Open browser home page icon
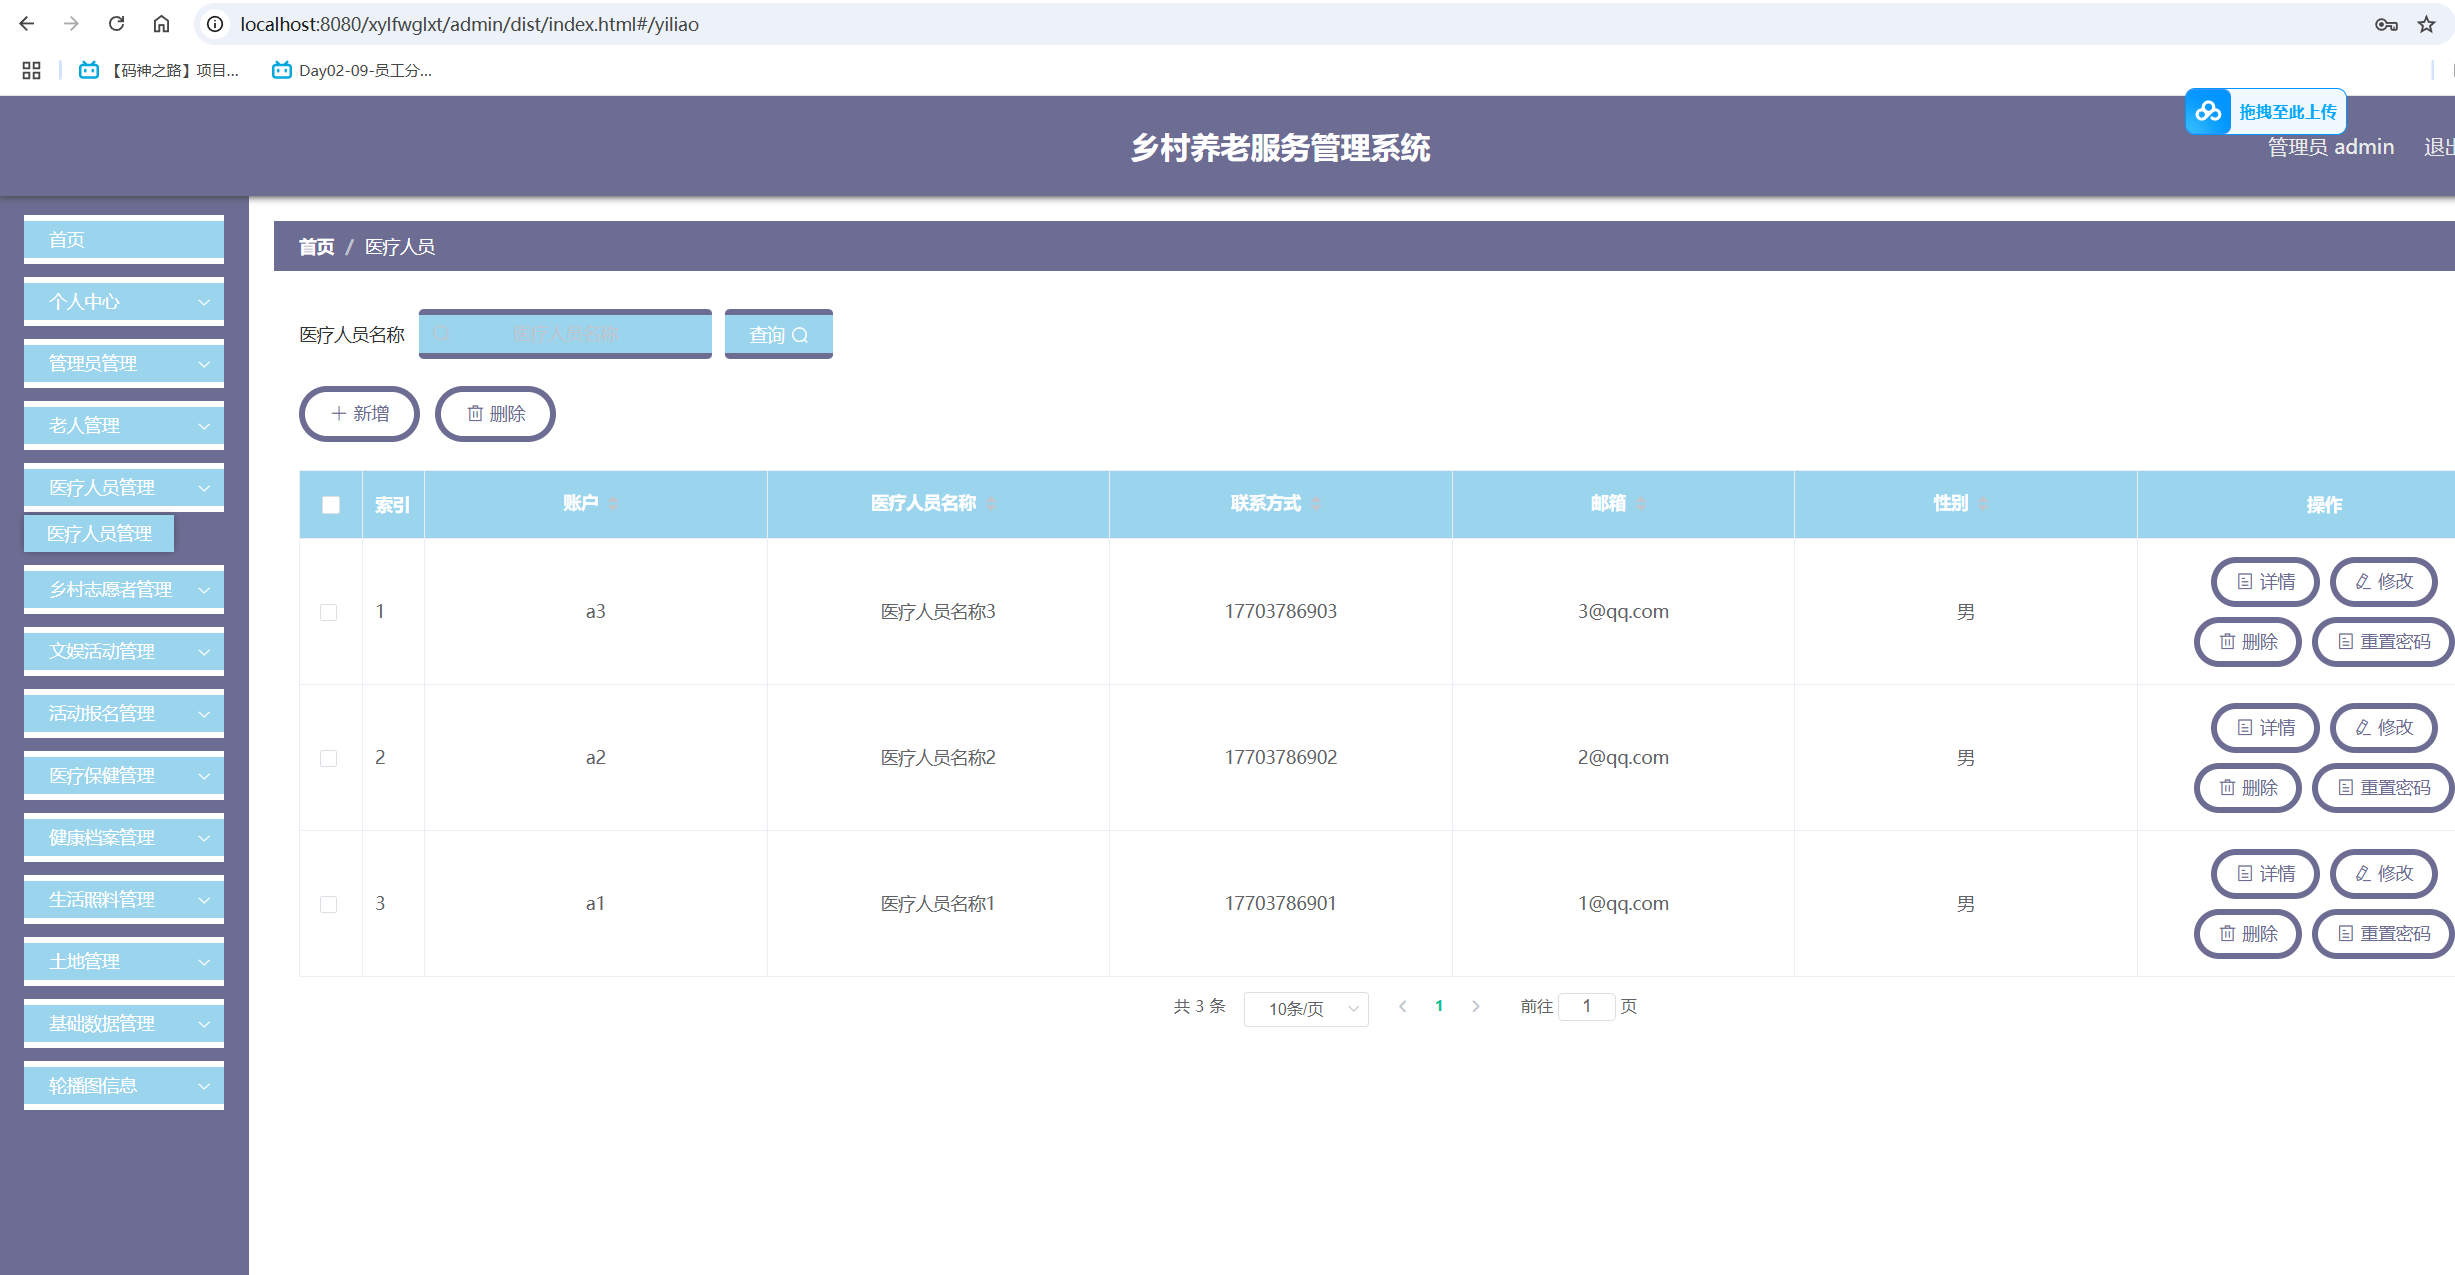Image resolution: width=2455 pixels, height=1275 pixels. click(x=161, y=24)
